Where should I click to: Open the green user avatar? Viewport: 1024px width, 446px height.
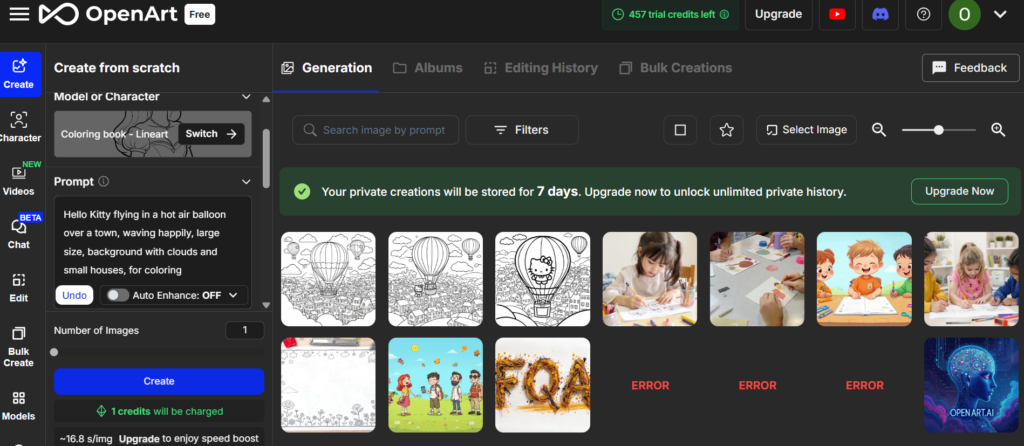tap(965, 14)
